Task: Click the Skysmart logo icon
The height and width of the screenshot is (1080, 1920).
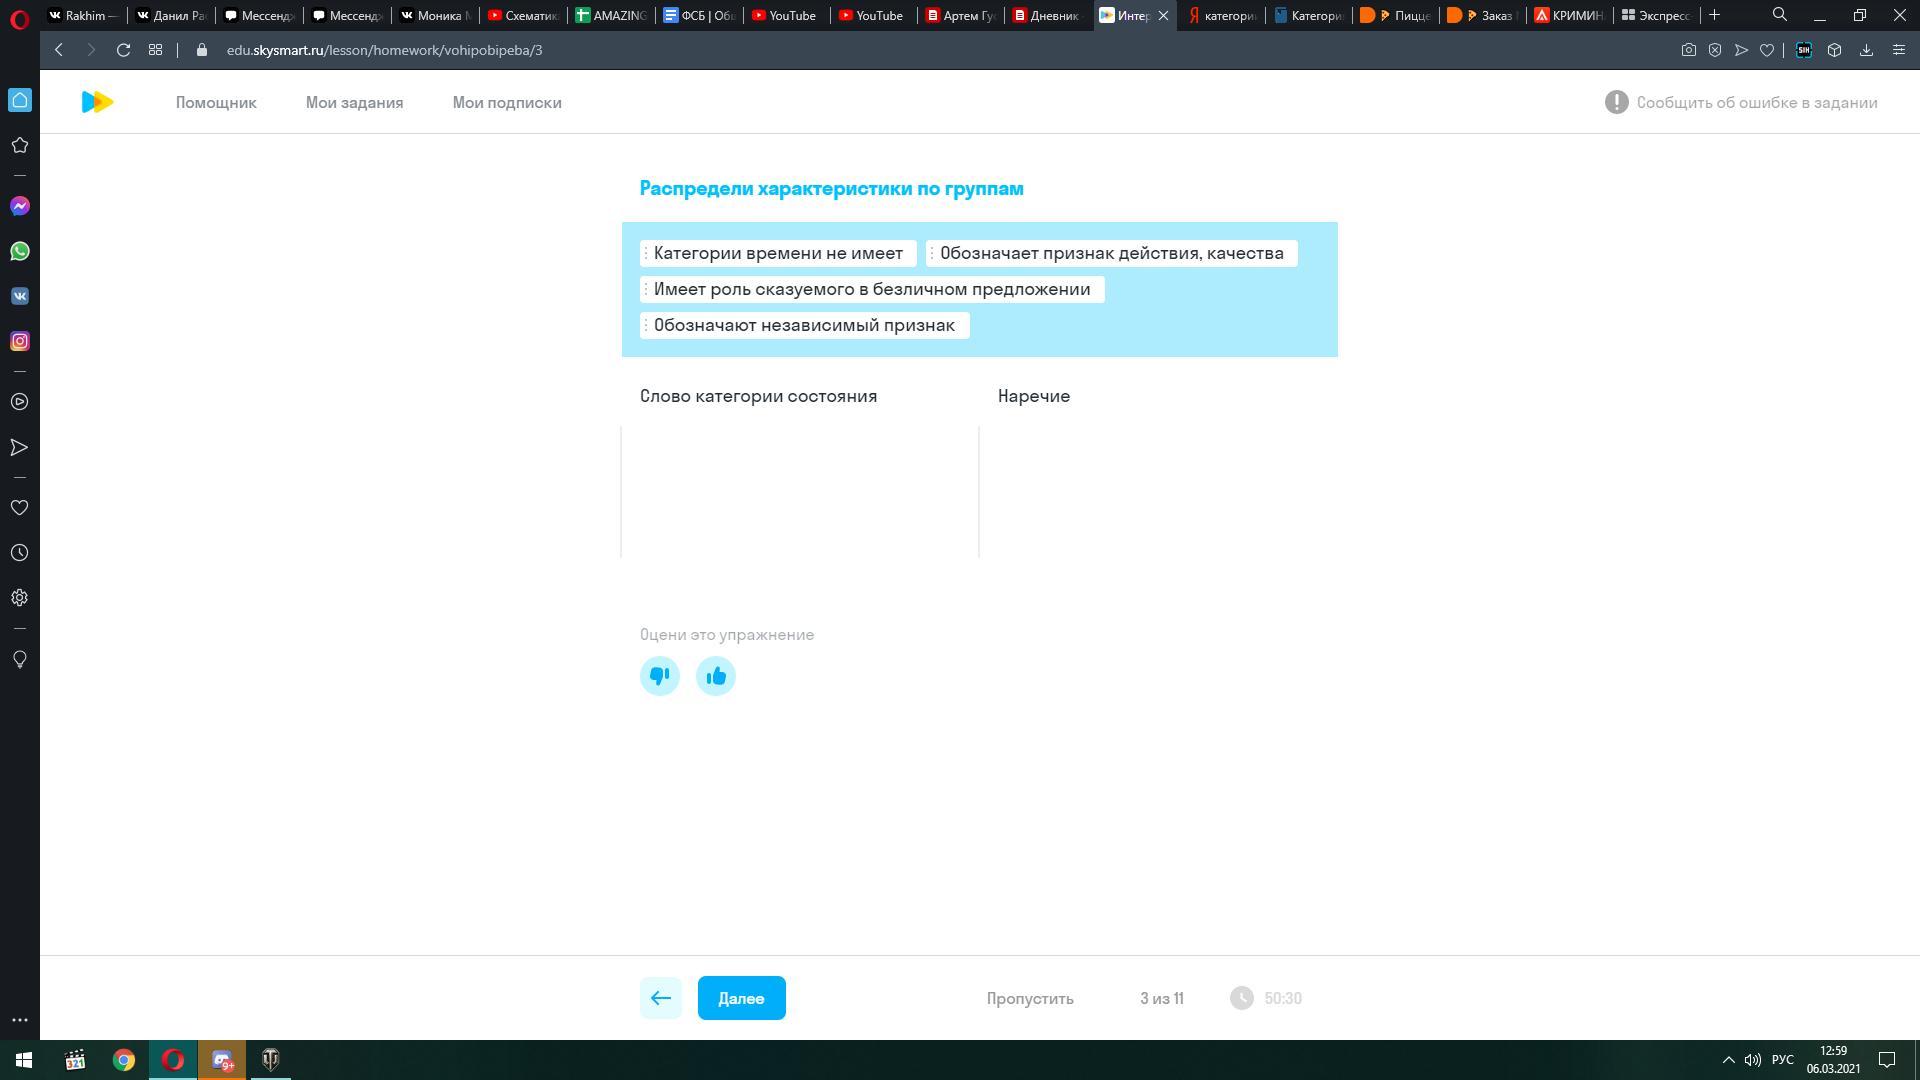Action: (x=97, y=102)
